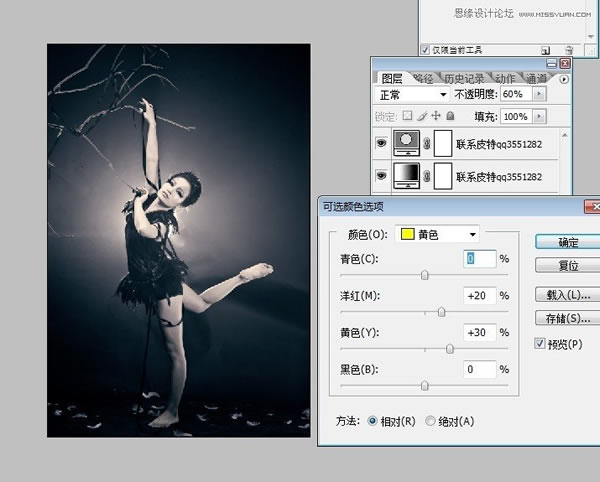Viewport: 600px width, 482px height.
Task: Lock all with padlock icon
Action: pyautogui.click(x=450, y=116)
